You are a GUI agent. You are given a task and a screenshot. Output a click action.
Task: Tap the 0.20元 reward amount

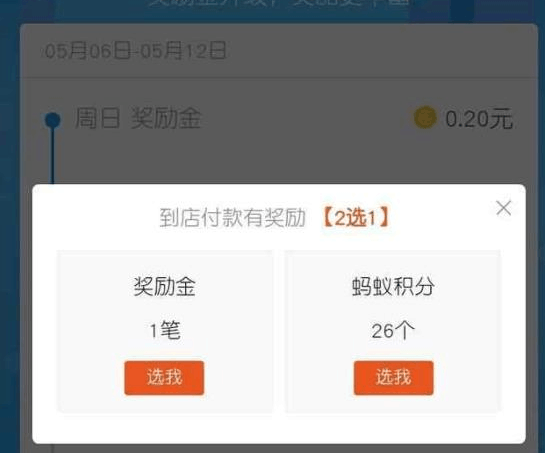(x=479, y=119)
